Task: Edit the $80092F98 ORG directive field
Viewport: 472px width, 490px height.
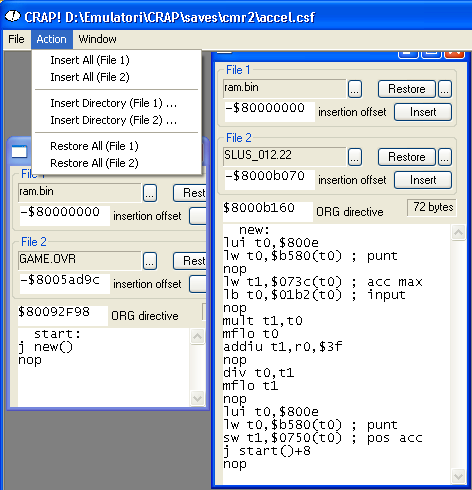Action: (x=63, y=315)
